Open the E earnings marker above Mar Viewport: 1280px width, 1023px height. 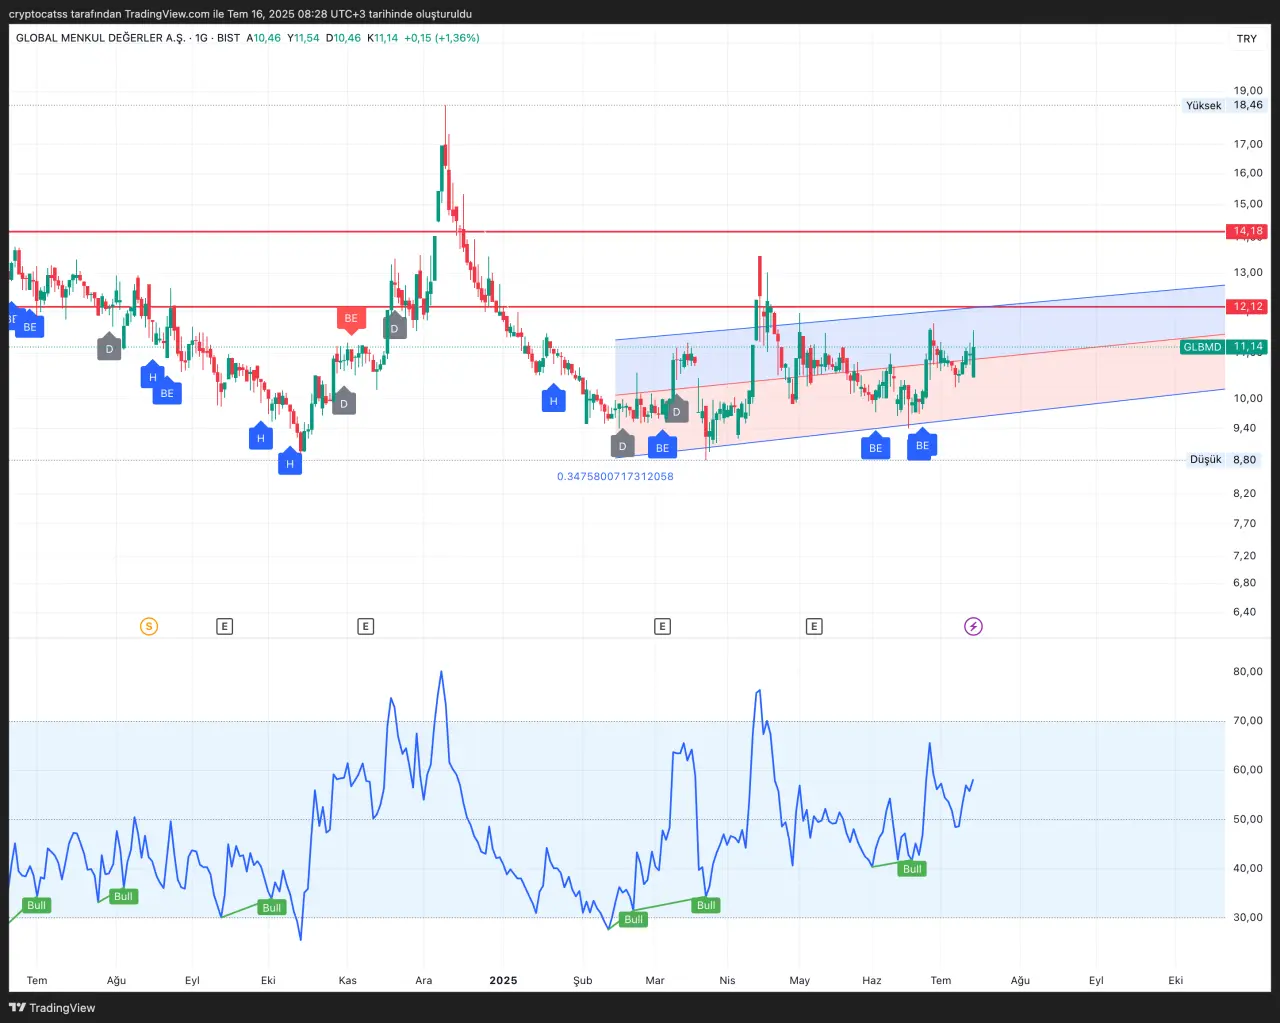662,627
